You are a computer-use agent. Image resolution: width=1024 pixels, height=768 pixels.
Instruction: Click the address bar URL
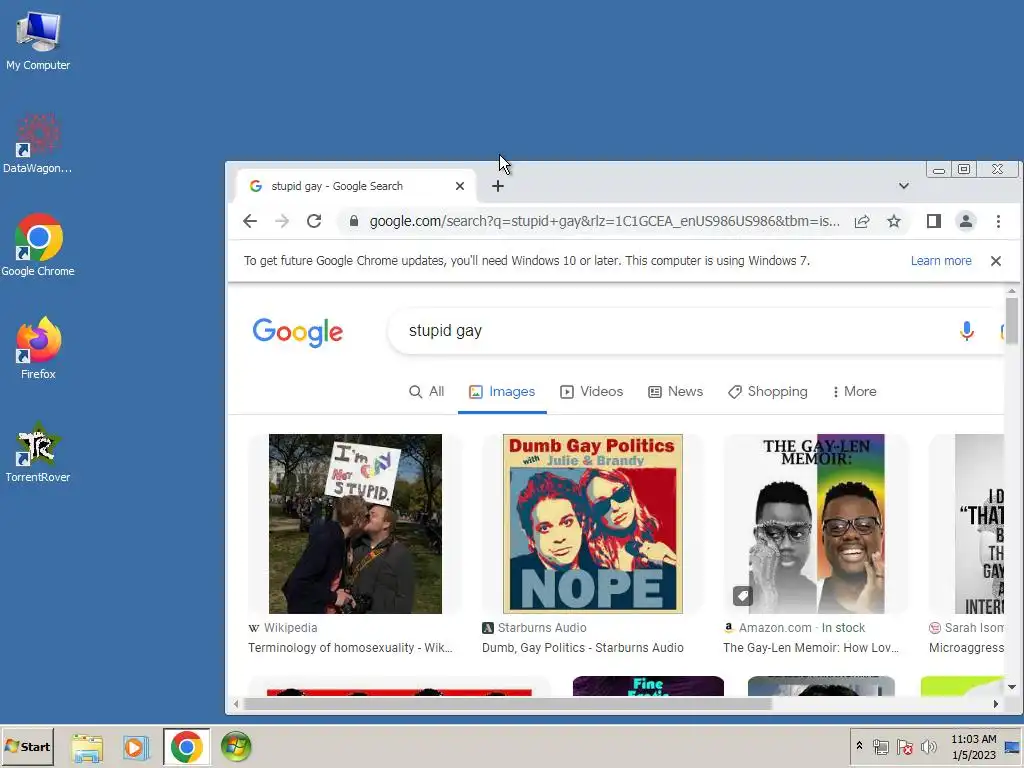click(605, 221)
